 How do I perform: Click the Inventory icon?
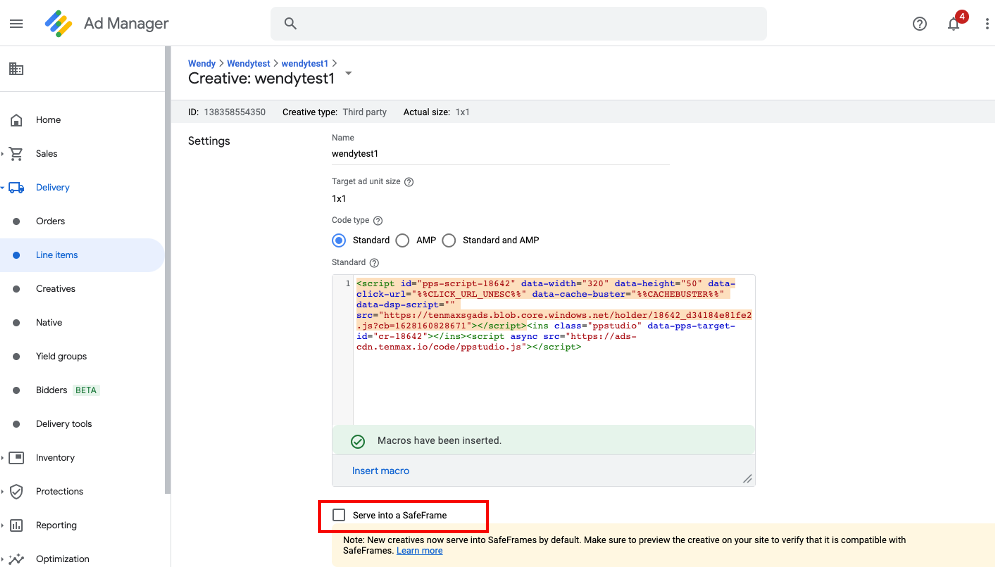pos(16,458)
